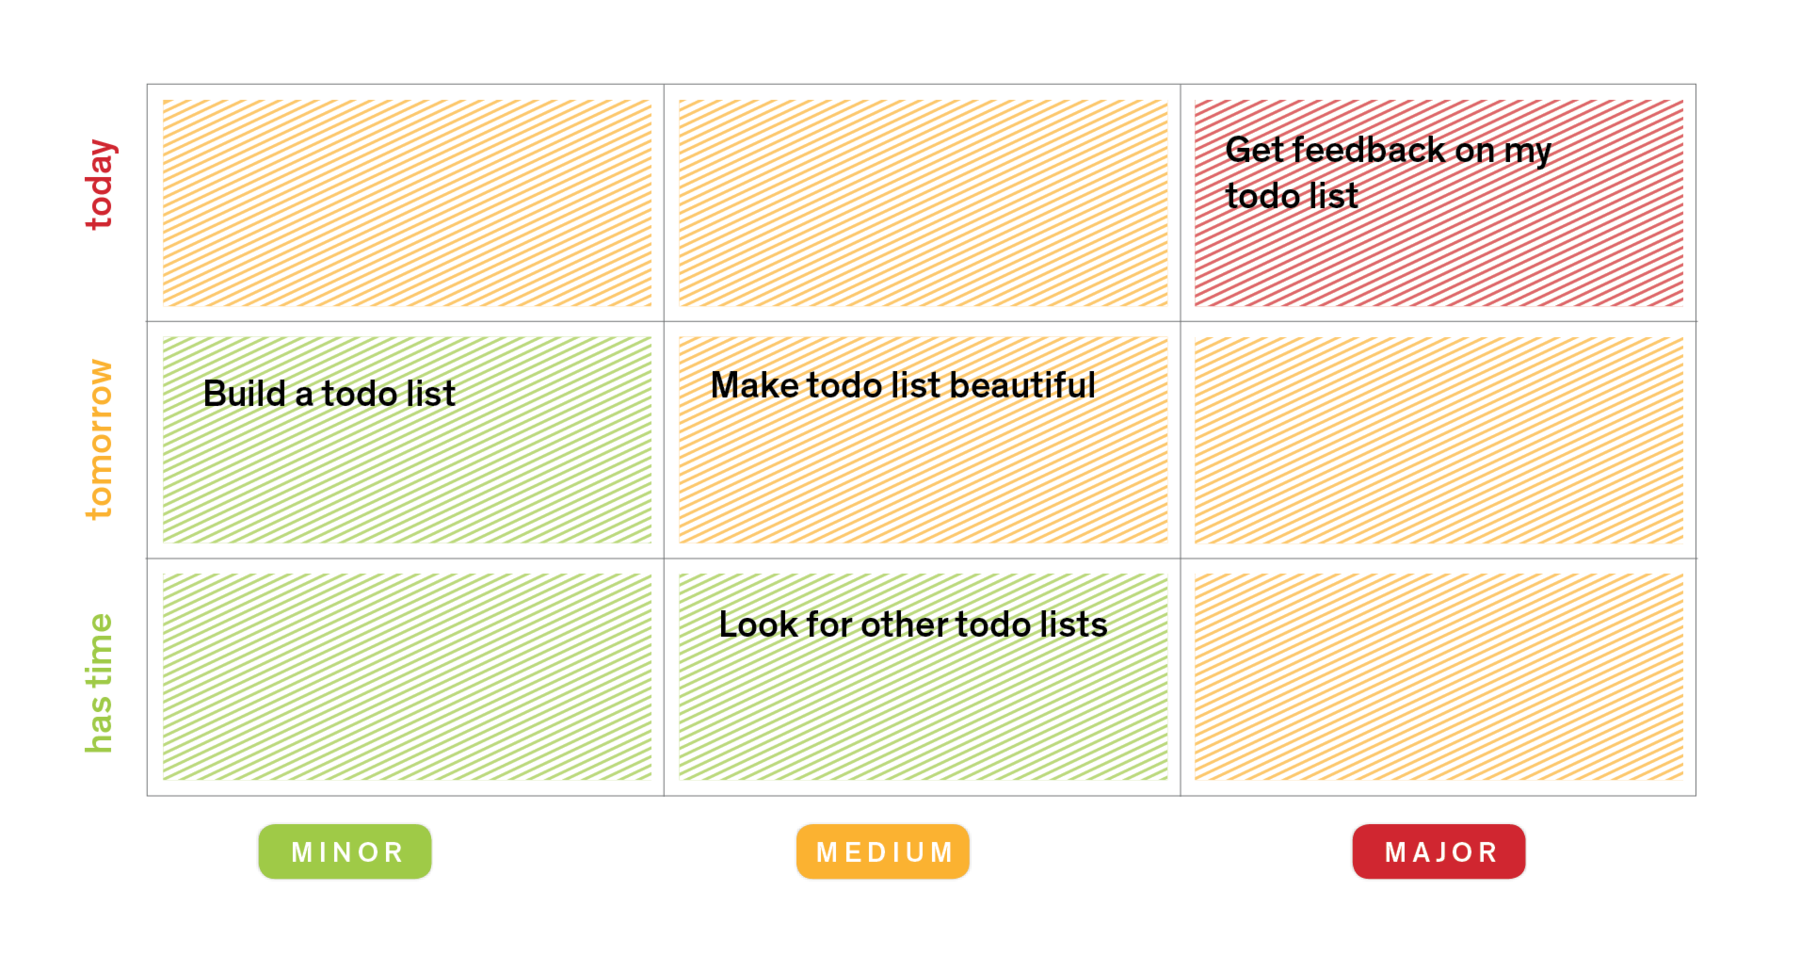
Task: Open 'Look for other todo lists' task
Action: 913,624
